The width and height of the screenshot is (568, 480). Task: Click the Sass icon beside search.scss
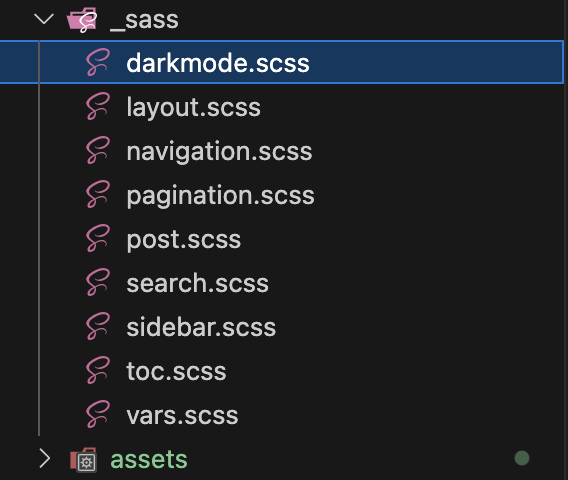click(98, 282)
